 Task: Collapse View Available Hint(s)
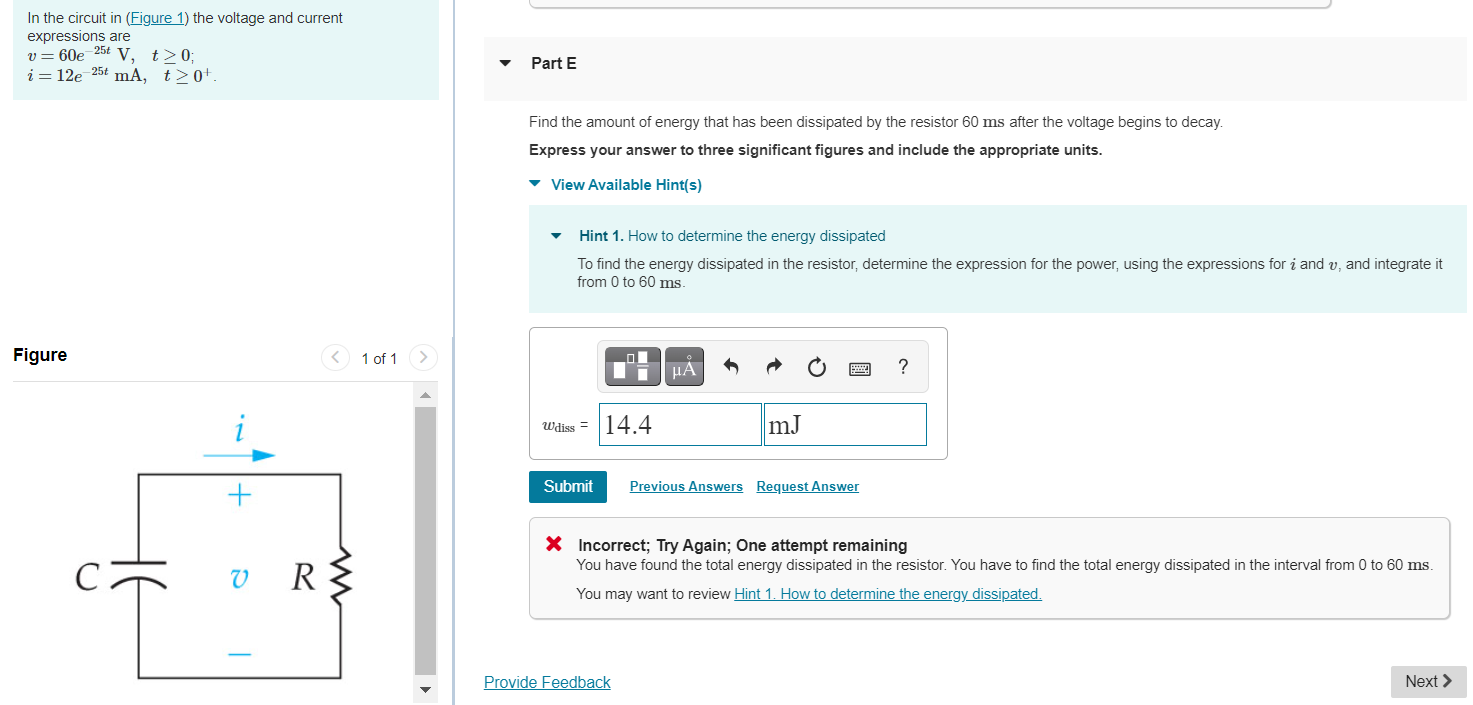point(536,184)
